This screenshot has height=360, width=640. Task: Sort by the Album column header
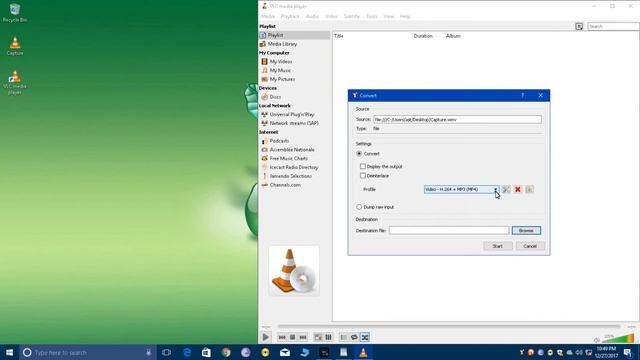[453, 36]
